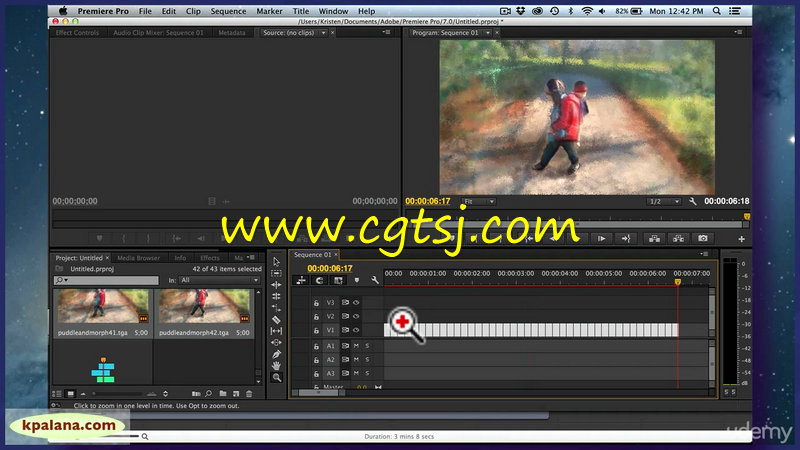Select the Slide tool
This screenshot has height=450, width=800.
(x=276, y=342)
